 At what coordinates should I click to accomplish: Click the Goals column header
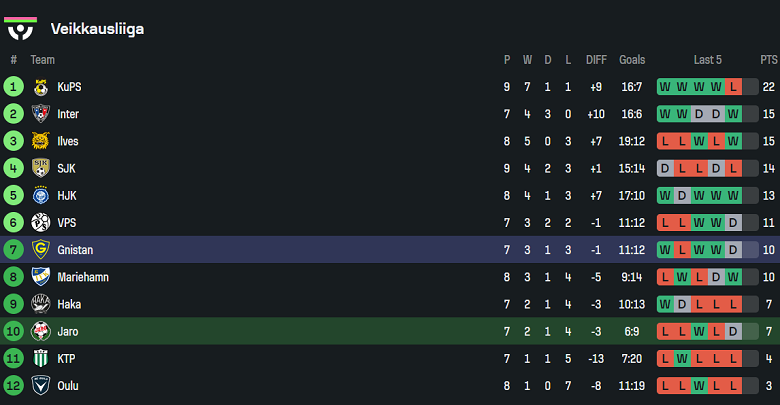tap(632, 60)
